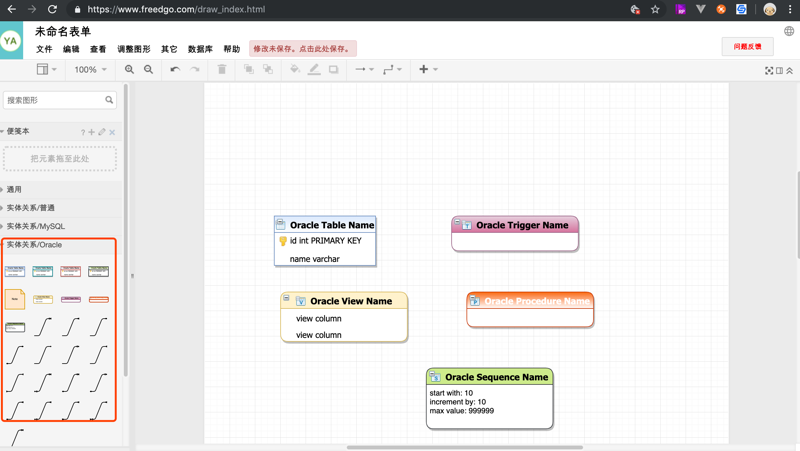The height and width of the screenshot is (451, 800).
Task: Click the unsaved changes save notice
Action: tap(303, 49)
